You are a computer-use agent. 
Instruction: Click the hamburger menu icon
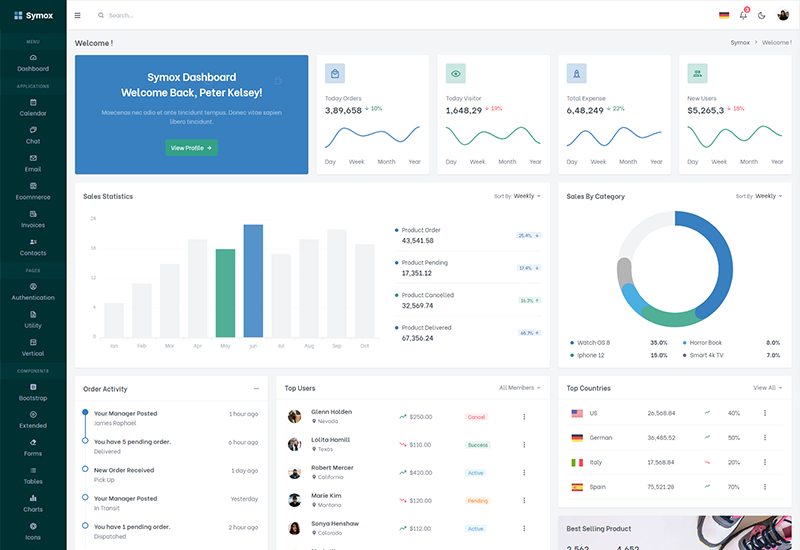point(78,15)
